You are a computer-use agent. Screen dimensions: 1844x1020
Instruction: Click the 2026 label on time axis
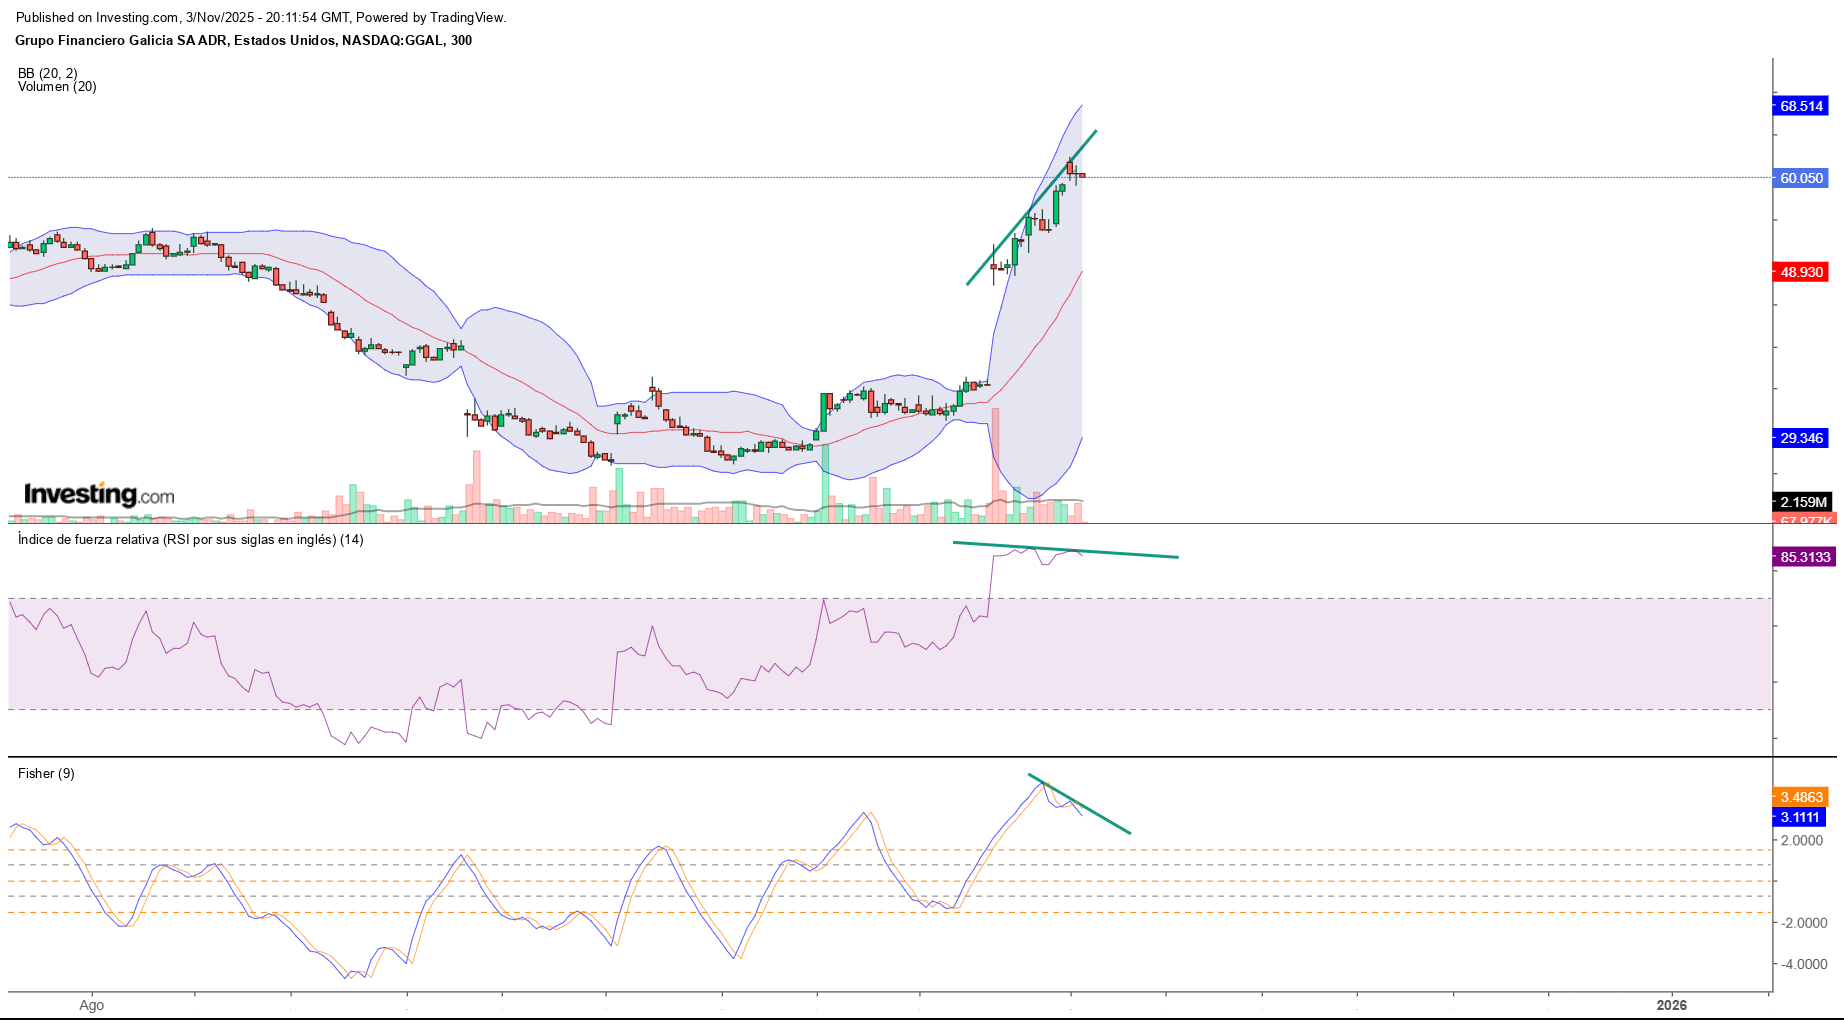tap(1671, 1005)
